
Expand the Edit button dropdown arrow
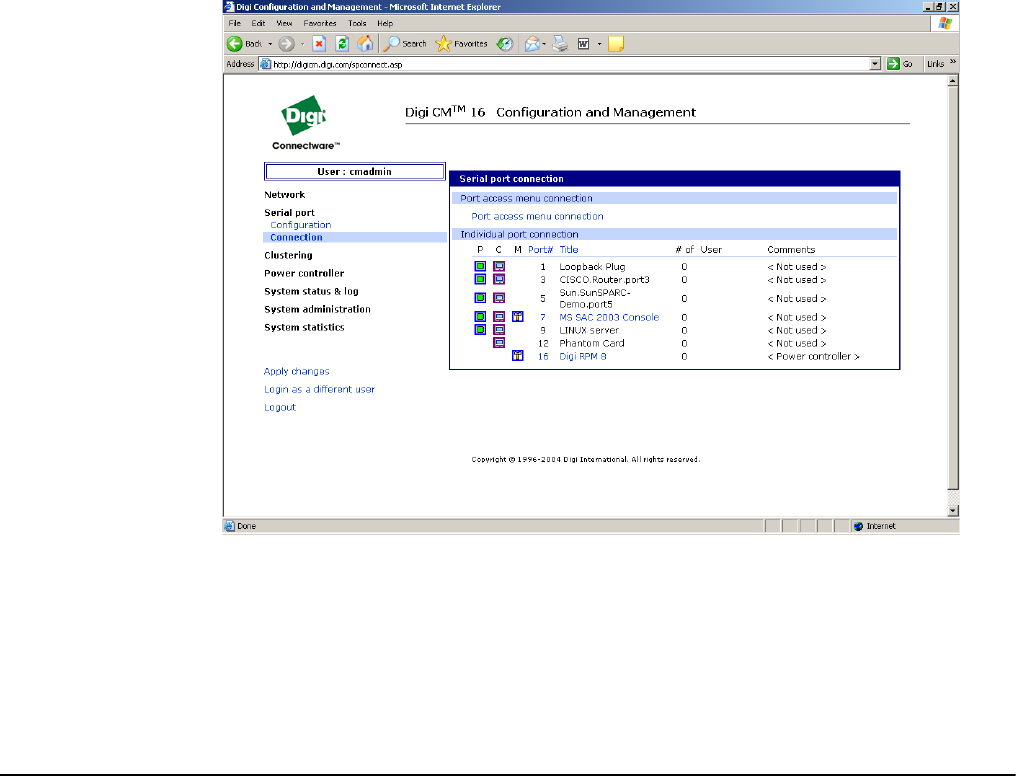[x=599, y=44]
